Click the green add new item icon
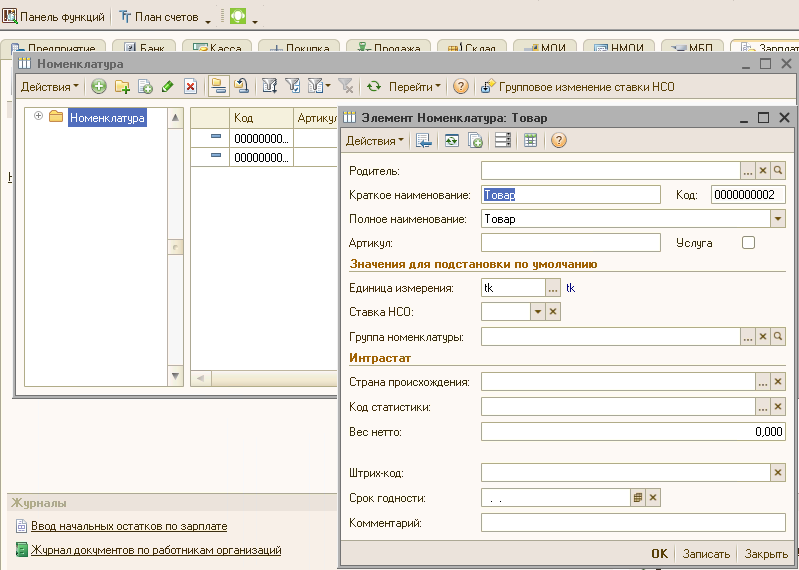The width and height of the screenshot is (799, 570). click(99, 87)
